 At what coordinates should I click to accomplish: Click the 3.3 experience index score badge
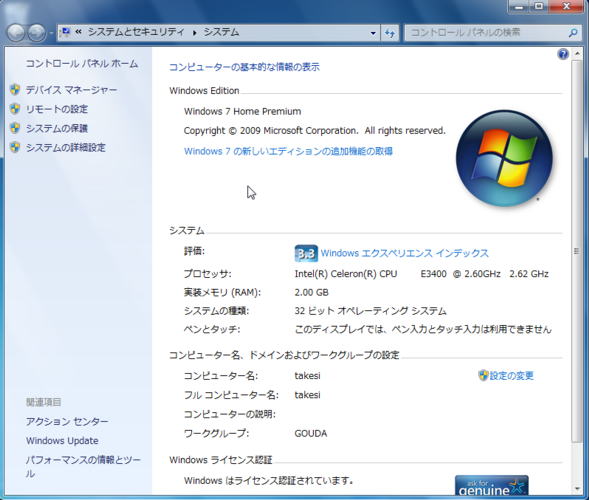click(306, 254)
